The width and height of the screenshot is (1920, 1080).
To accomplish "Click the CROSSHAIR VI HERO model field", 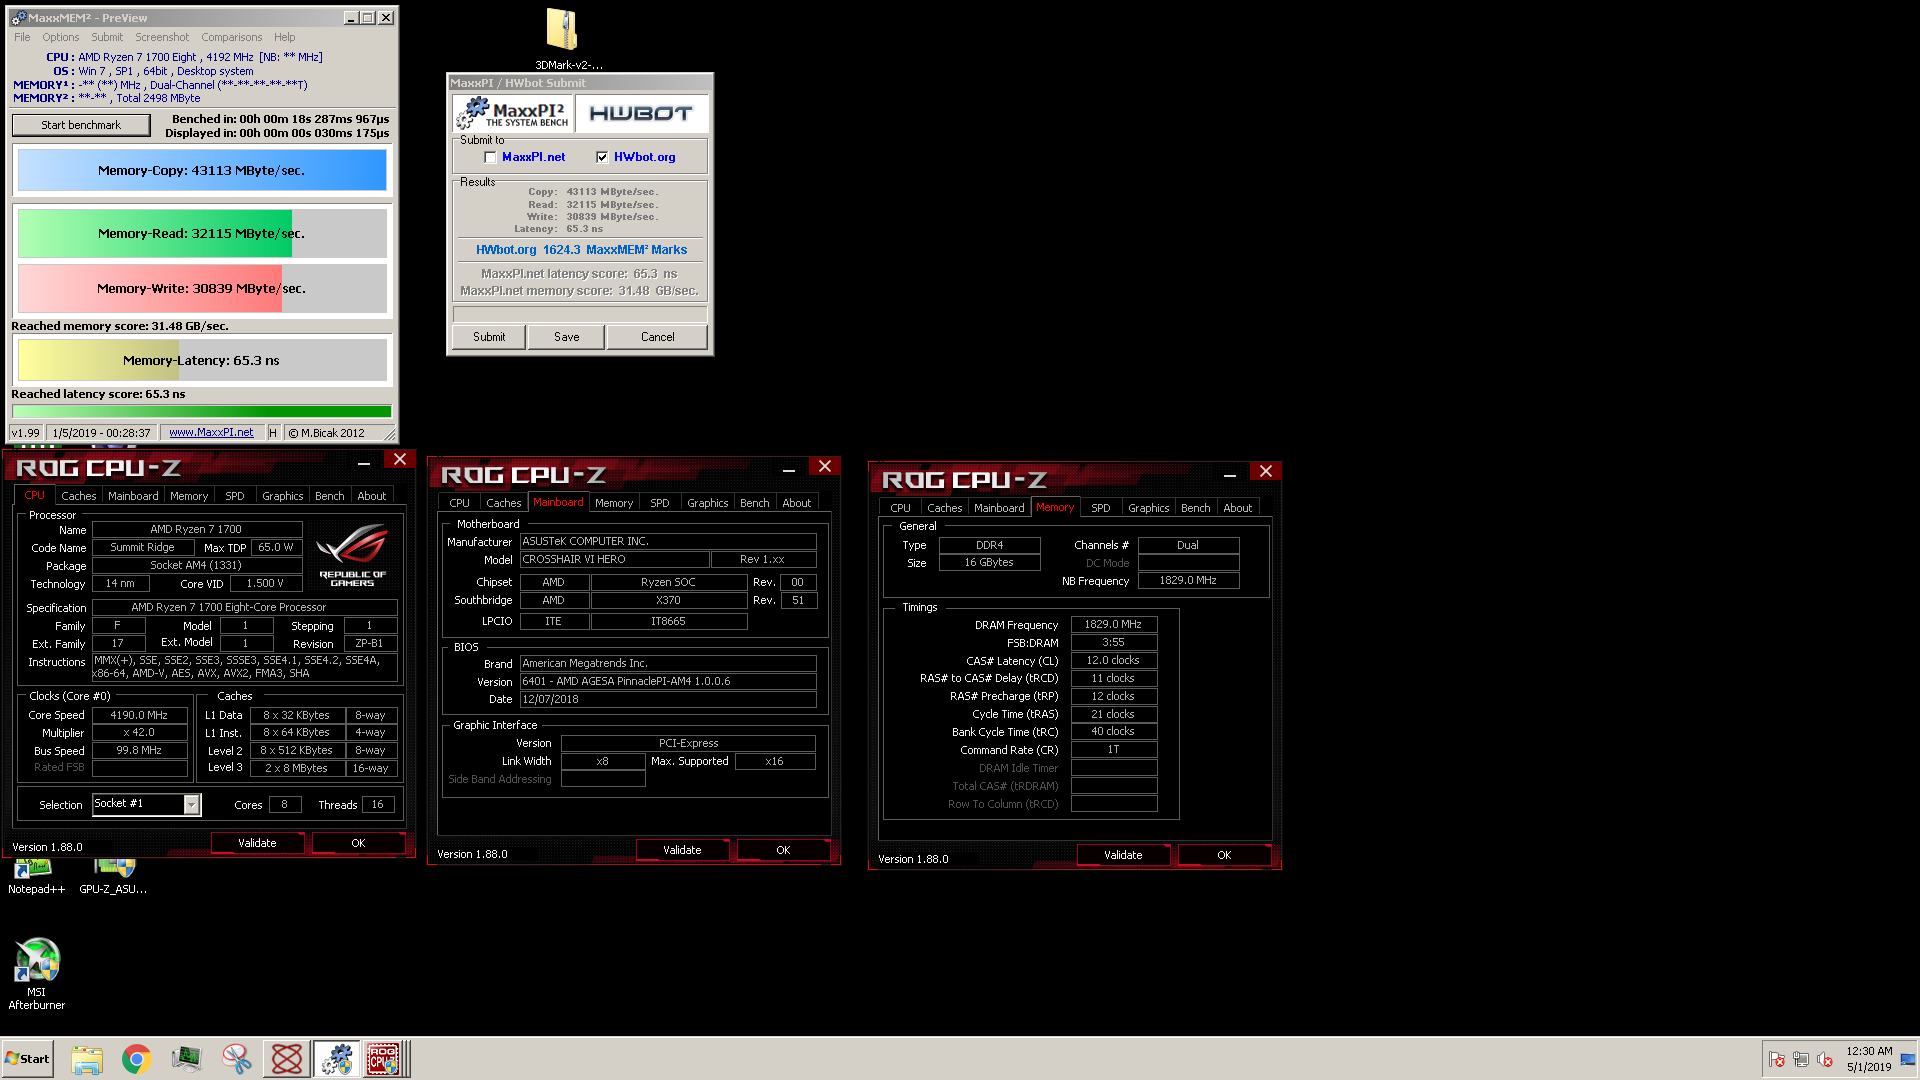I will [614, 559].
